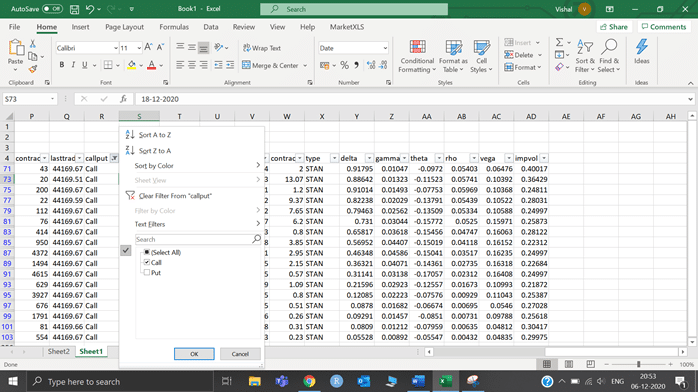Click the Windows Start button
698x392 pixels.
coord(13,381)
